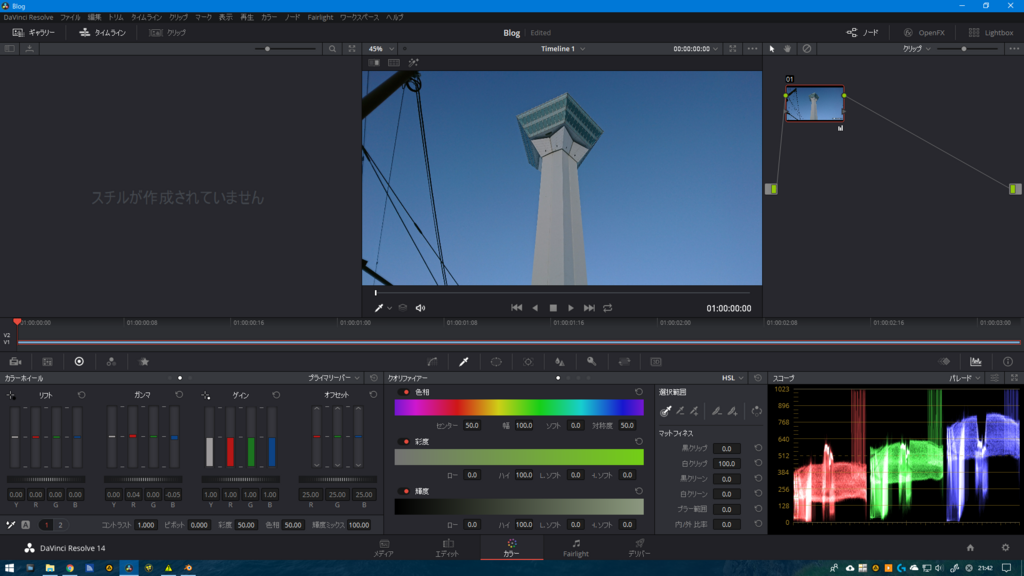This screenshot has width=1024, height=576.
Task: Open the ファイル menu
Action: 71,18
